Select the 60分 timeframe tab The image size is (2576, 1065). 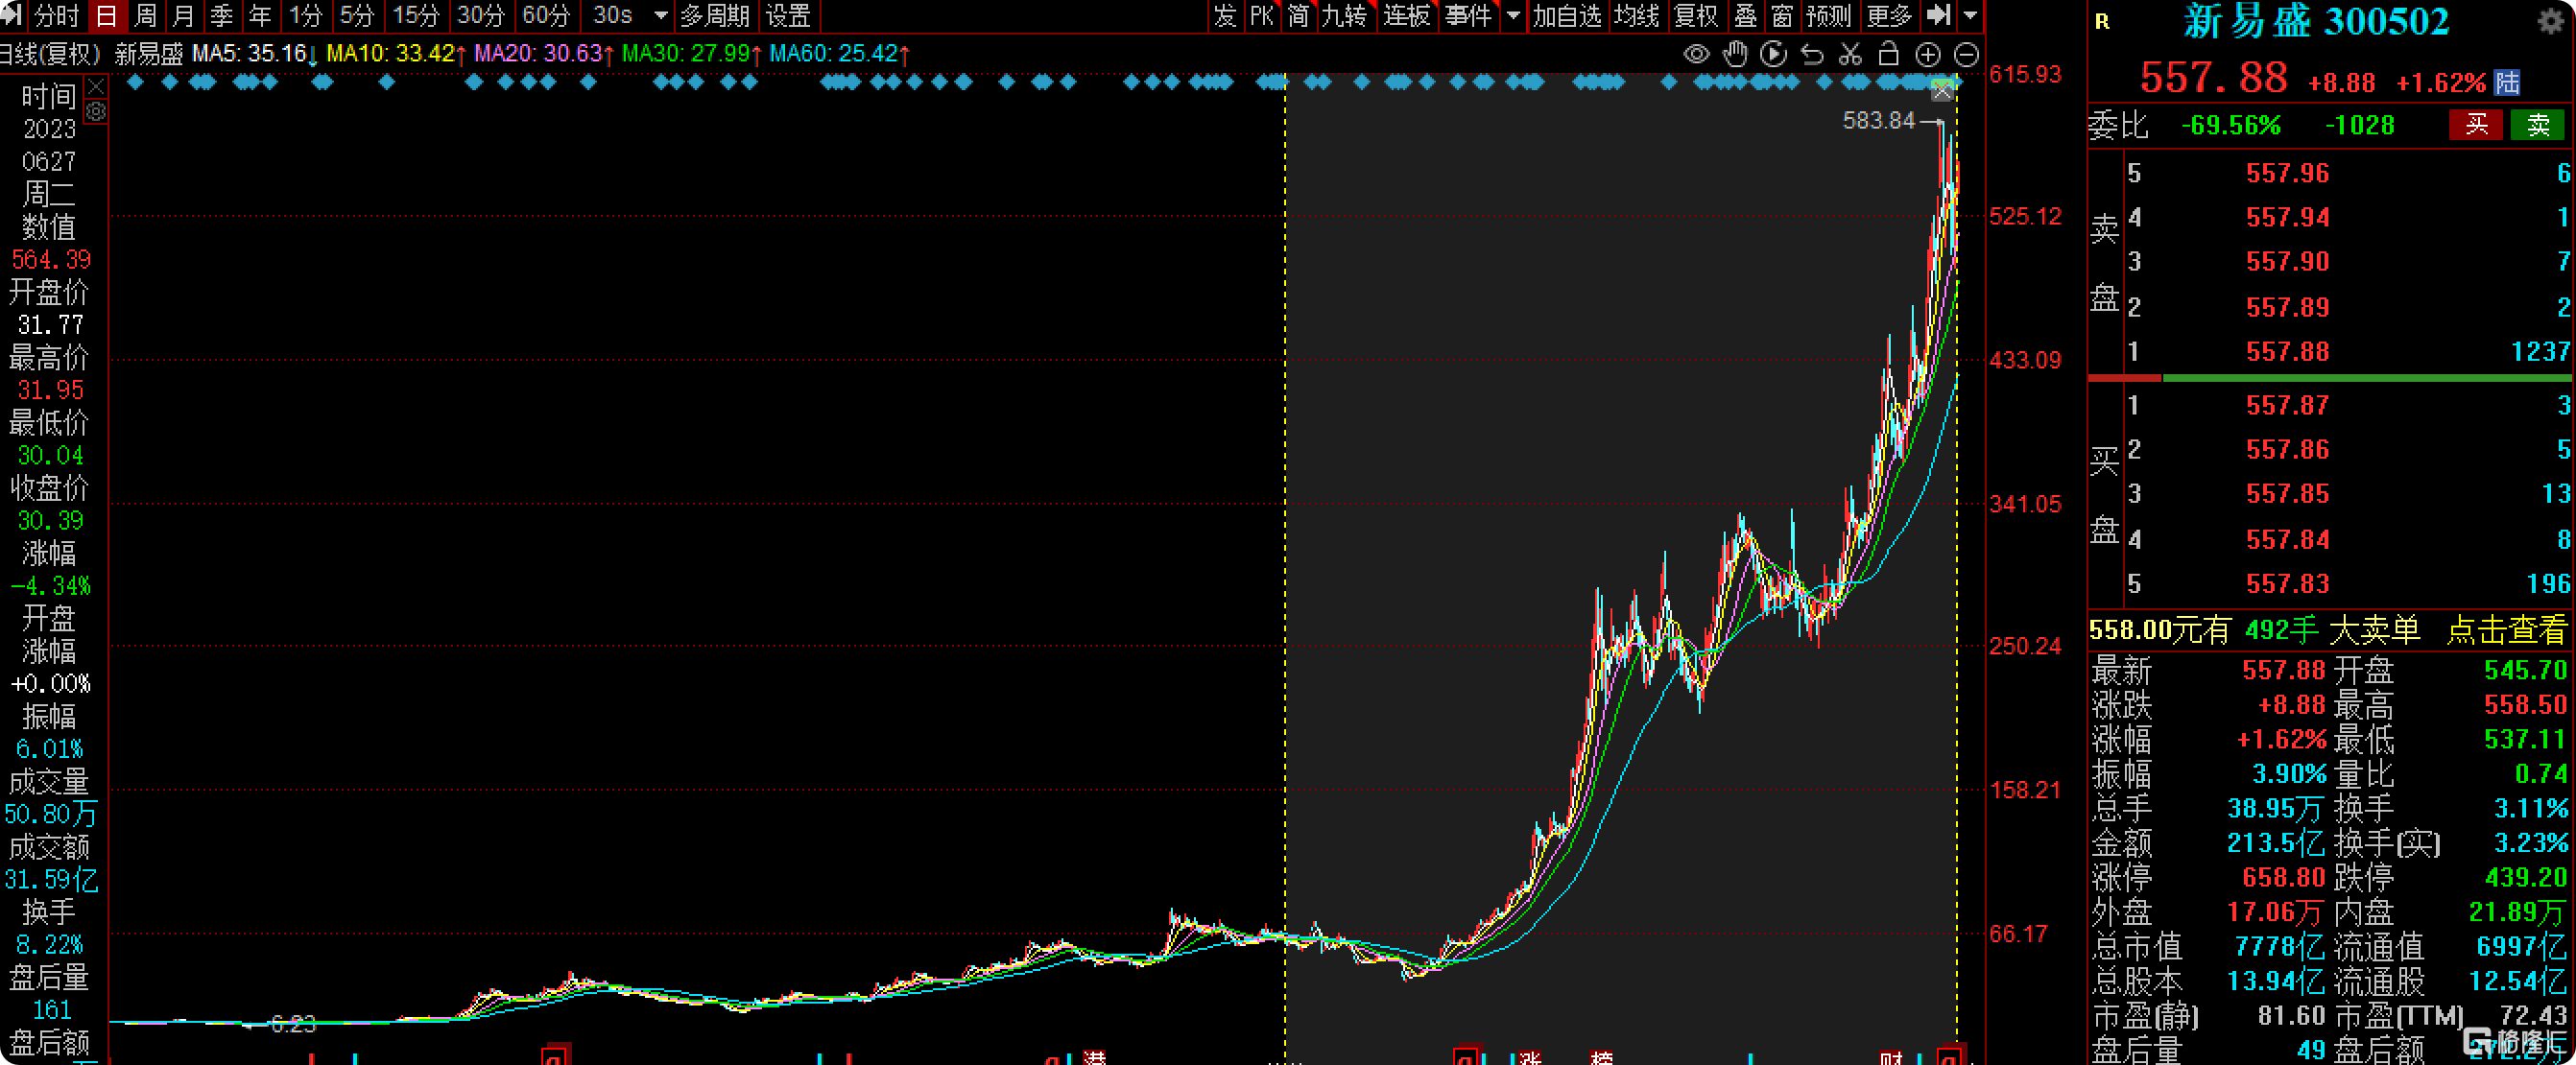545,16
